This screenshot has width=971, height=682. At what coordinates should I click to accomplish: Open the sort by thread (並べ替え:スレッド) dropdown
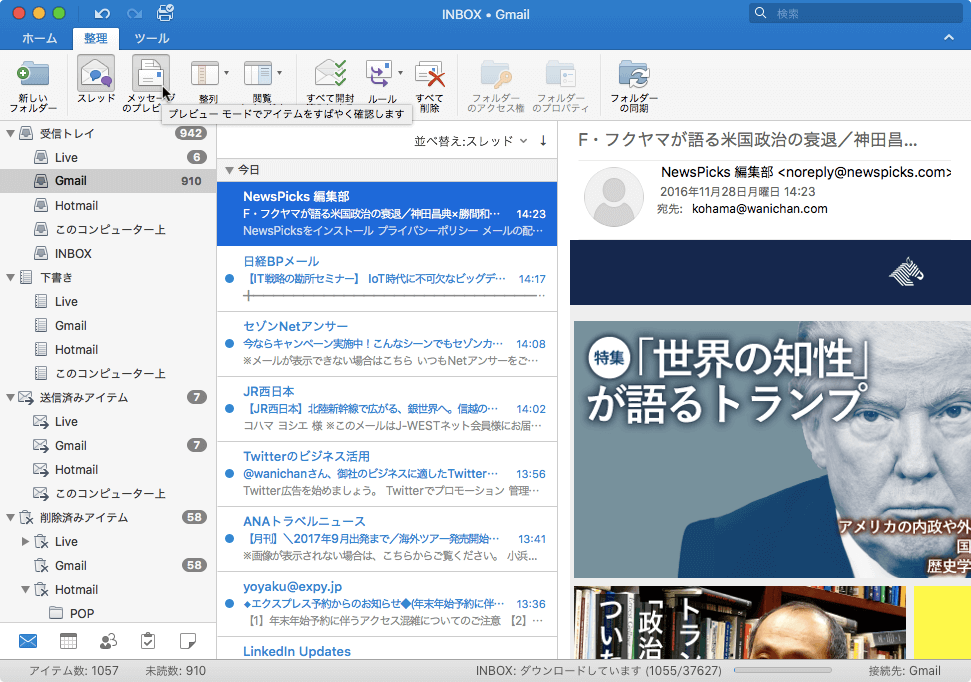[x=470, y=141]
